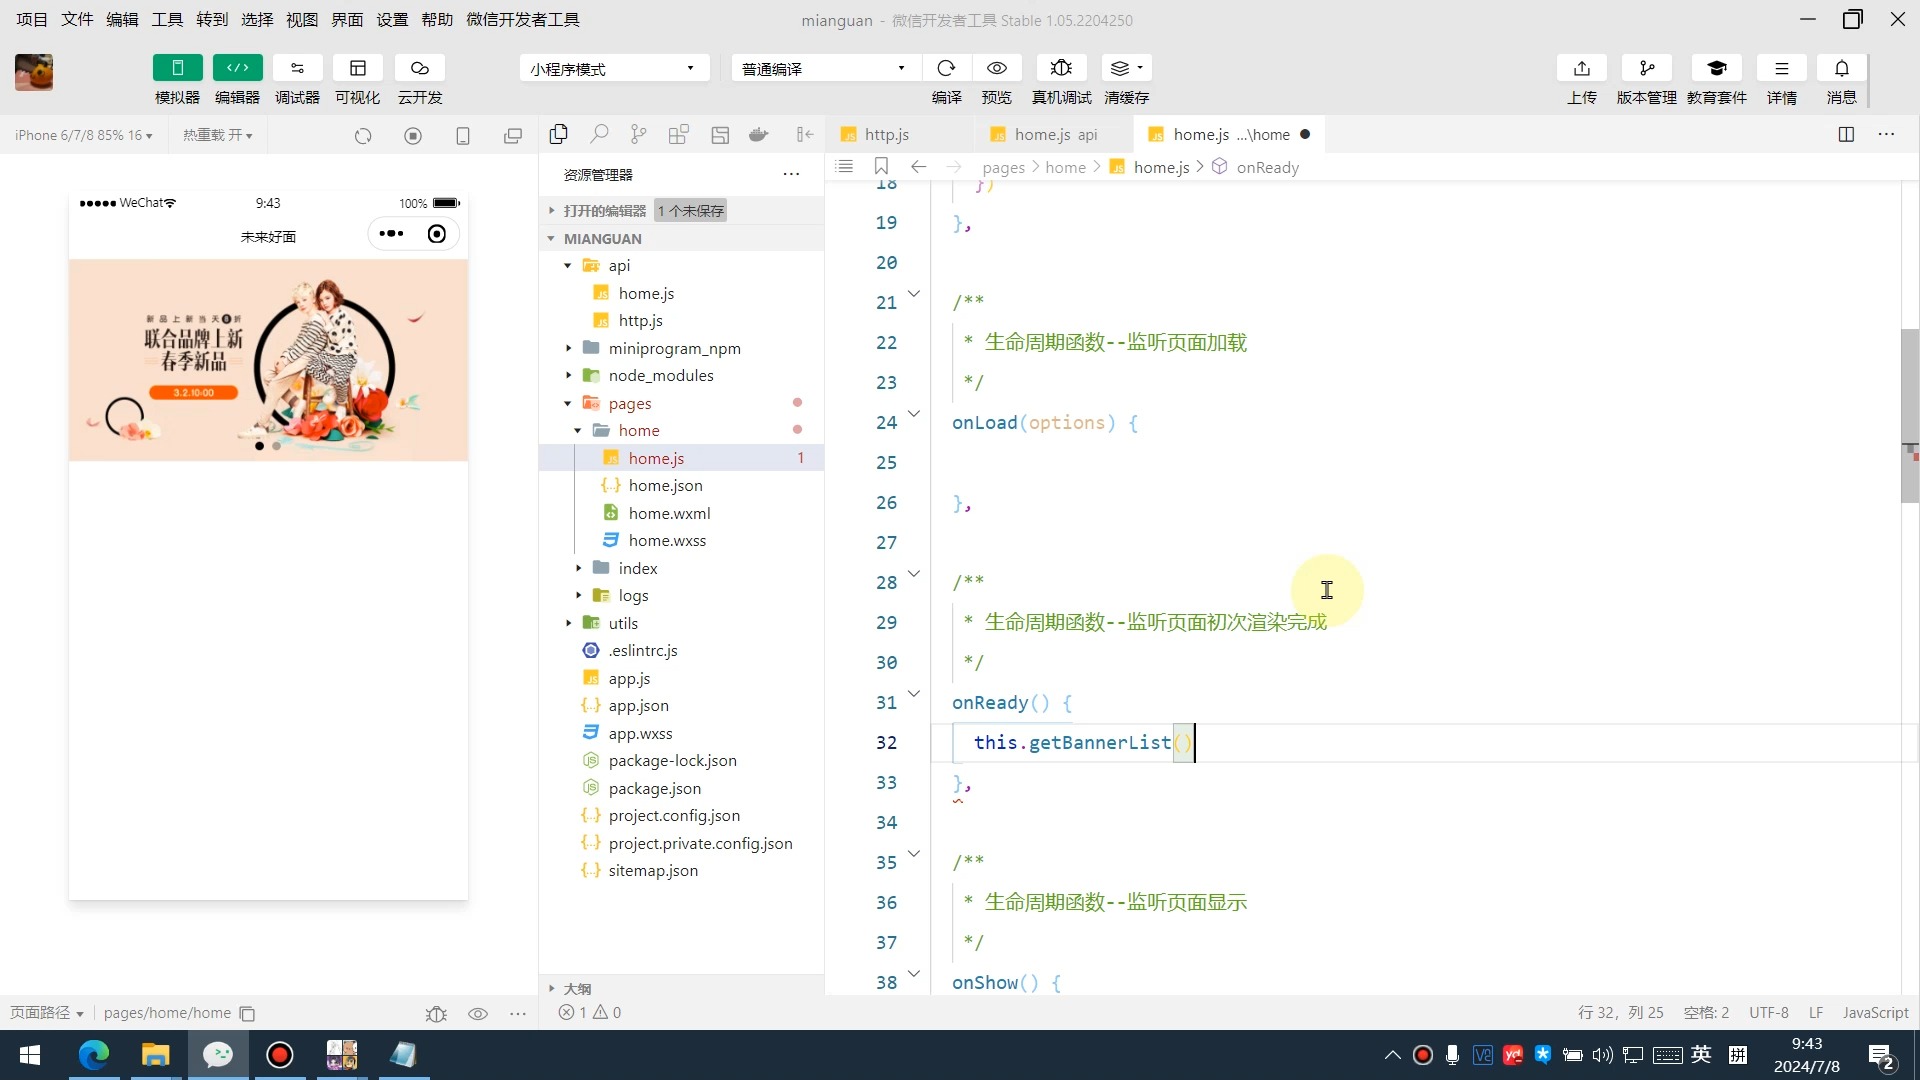Expand the miniprogram_npm folder
The image size is (1920, 1080).
(x=674, y=348)
